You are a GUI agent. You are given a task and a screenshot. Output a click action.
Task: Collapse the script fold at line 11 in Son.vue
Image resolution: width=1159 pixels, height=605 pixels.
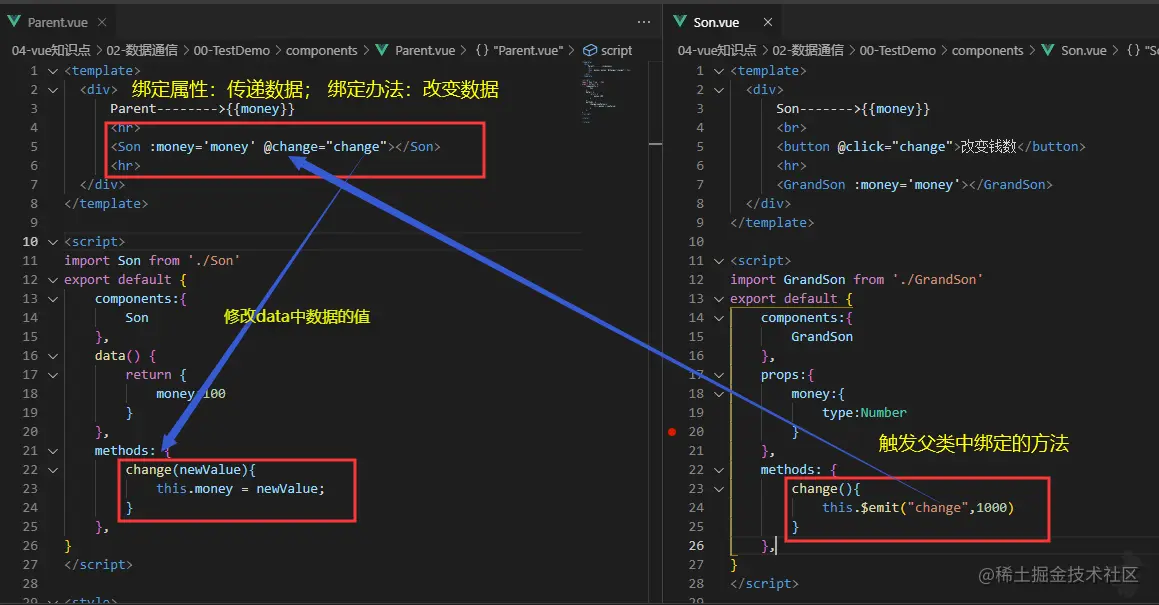718,261
